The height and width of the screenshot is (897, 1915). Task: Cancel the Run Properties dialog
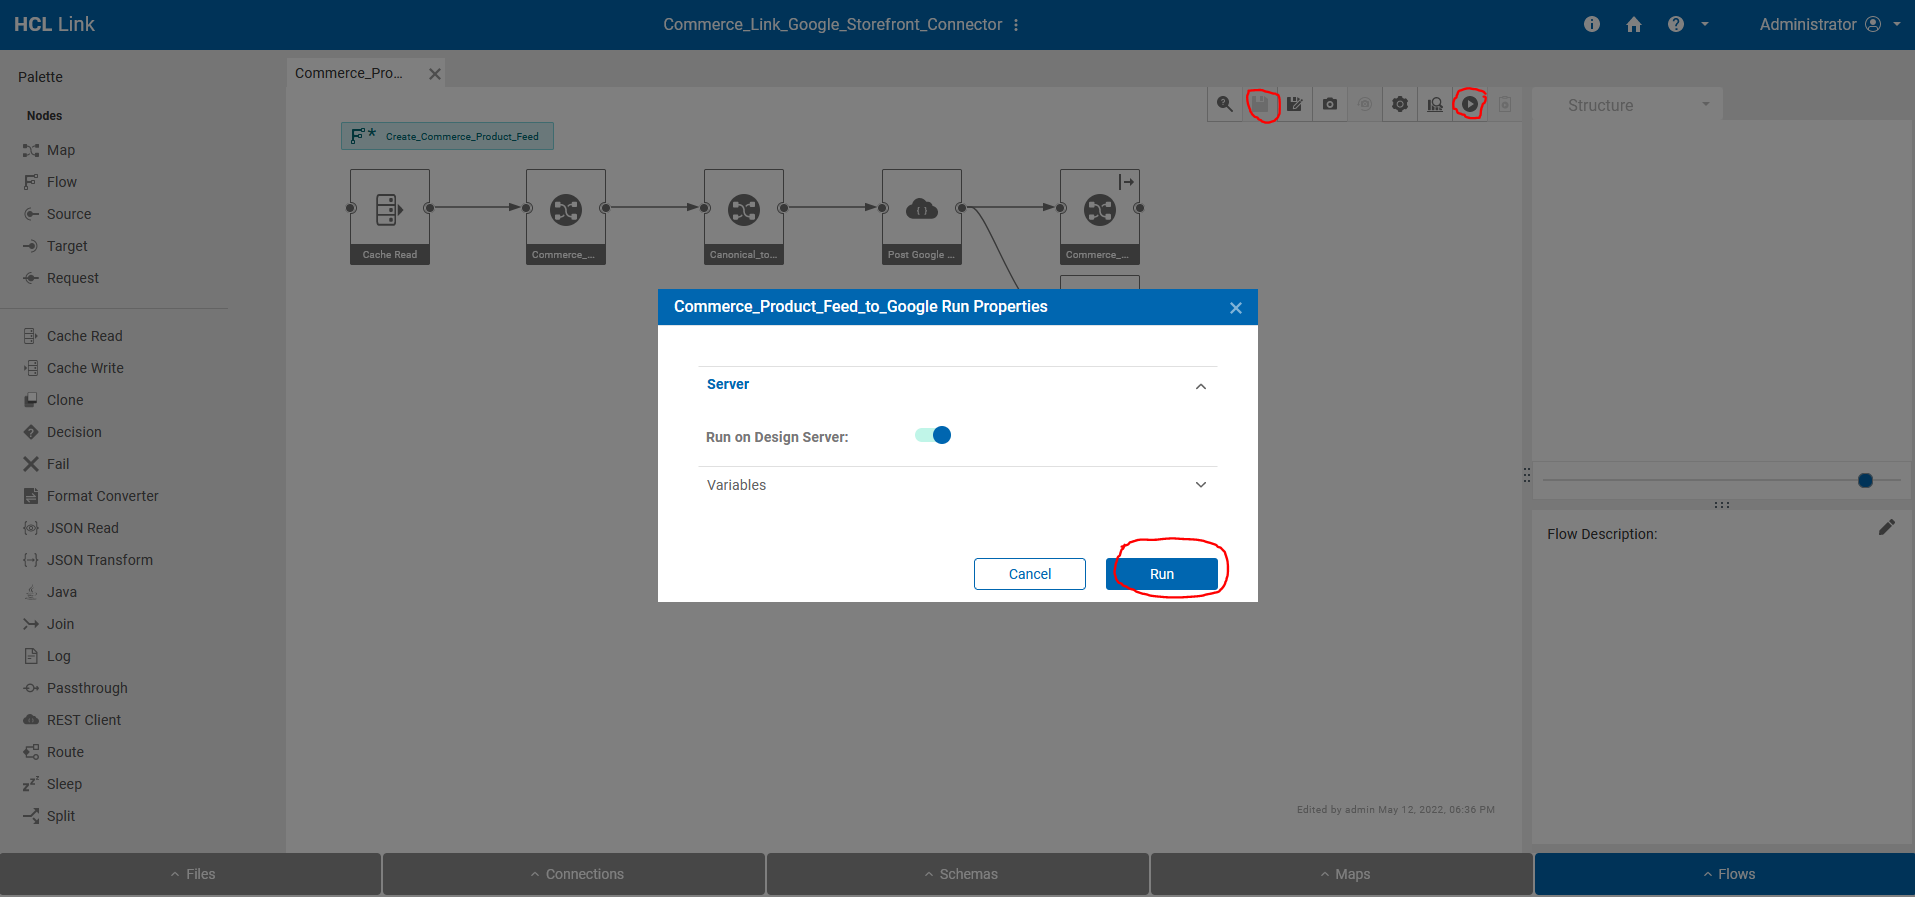[x=1029, y=574]
